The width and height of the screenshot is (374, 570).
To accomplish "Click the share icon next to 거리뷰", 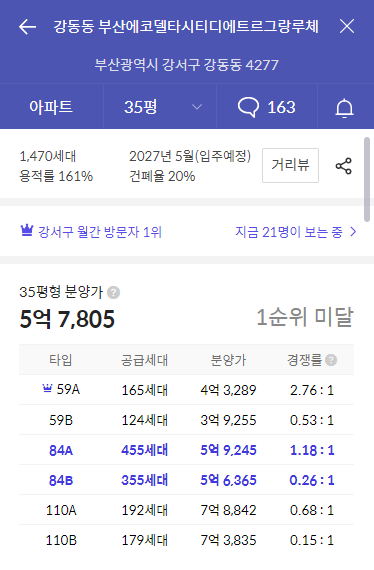I will pyautogui.click(x=343, y=166).
